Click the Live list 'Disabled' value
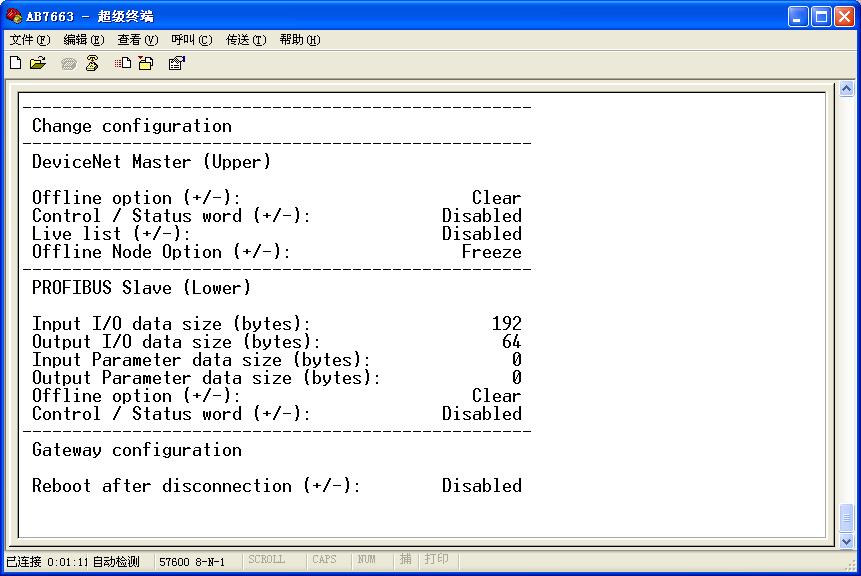Viewport: 861px width, 576px height. [x=482, y=234]
